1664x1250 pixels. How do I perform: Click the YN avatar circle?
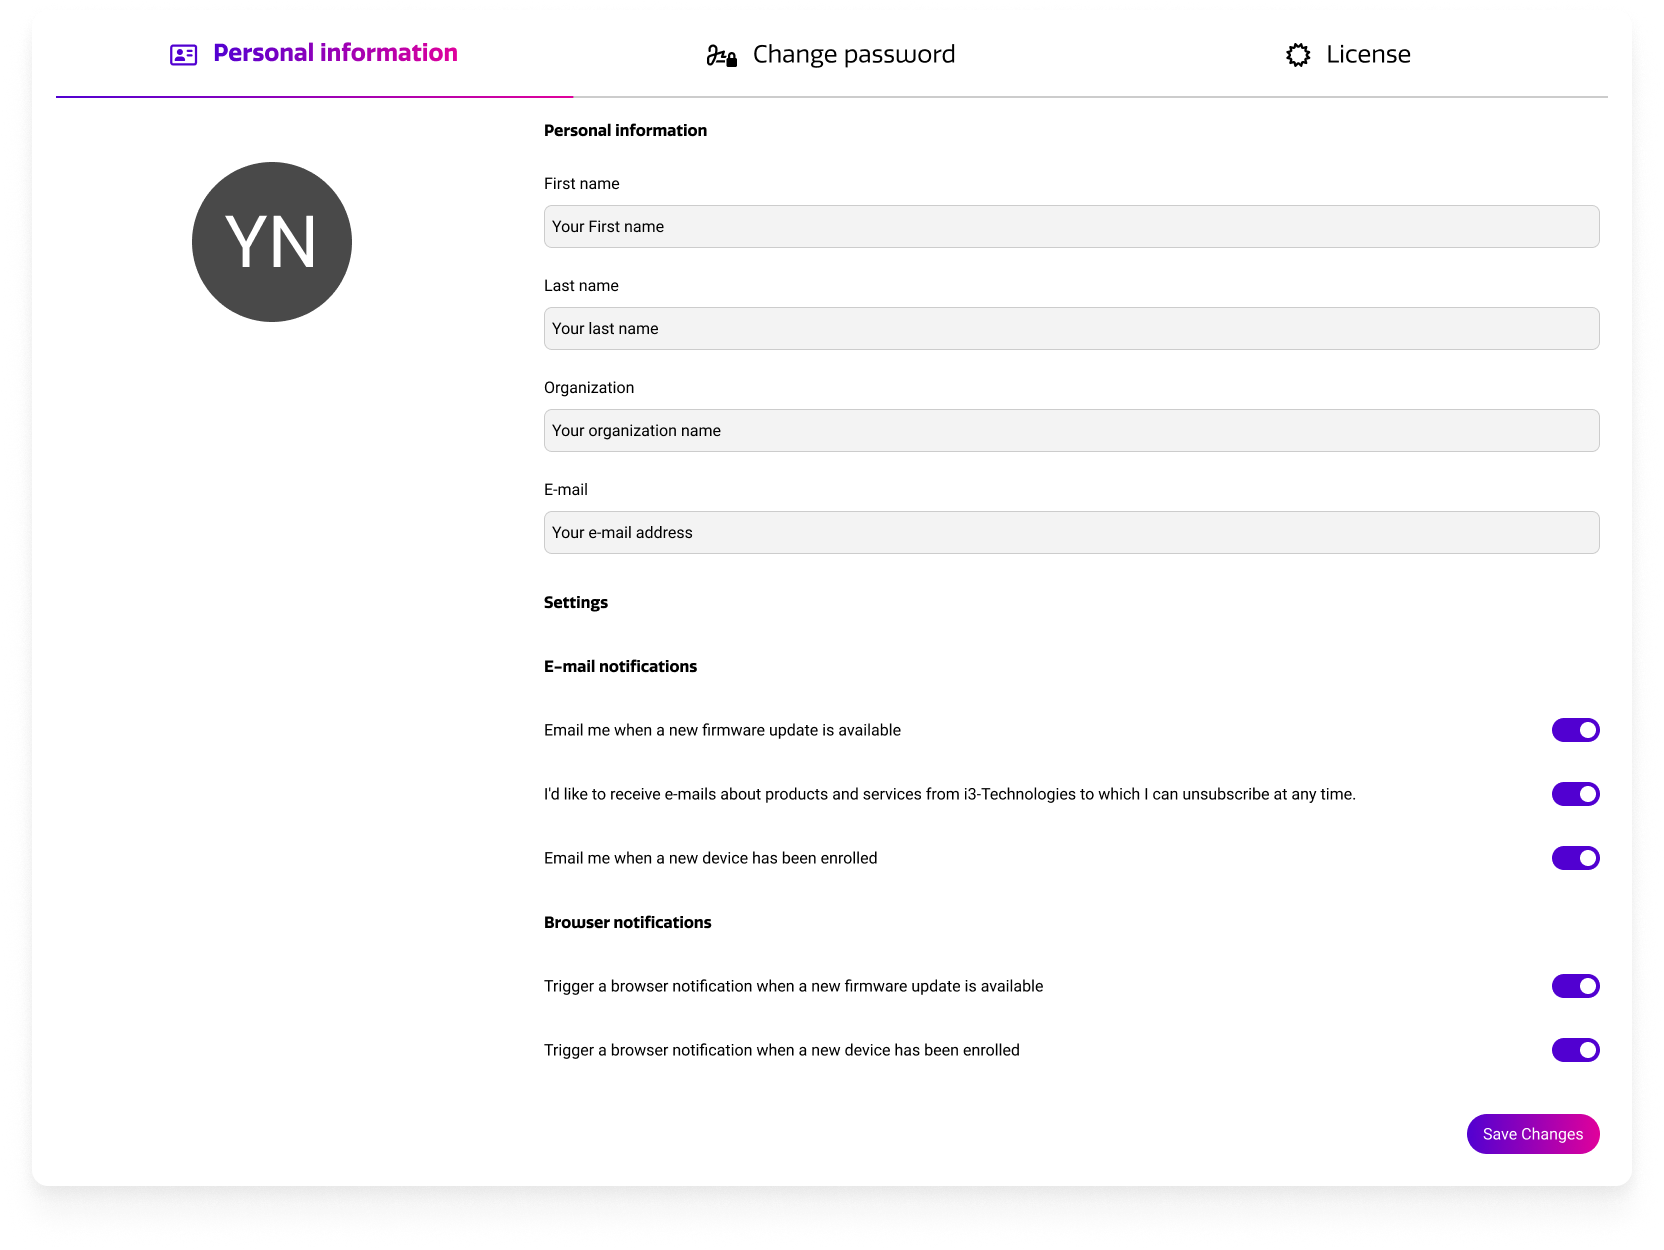(x=272, y=242)
